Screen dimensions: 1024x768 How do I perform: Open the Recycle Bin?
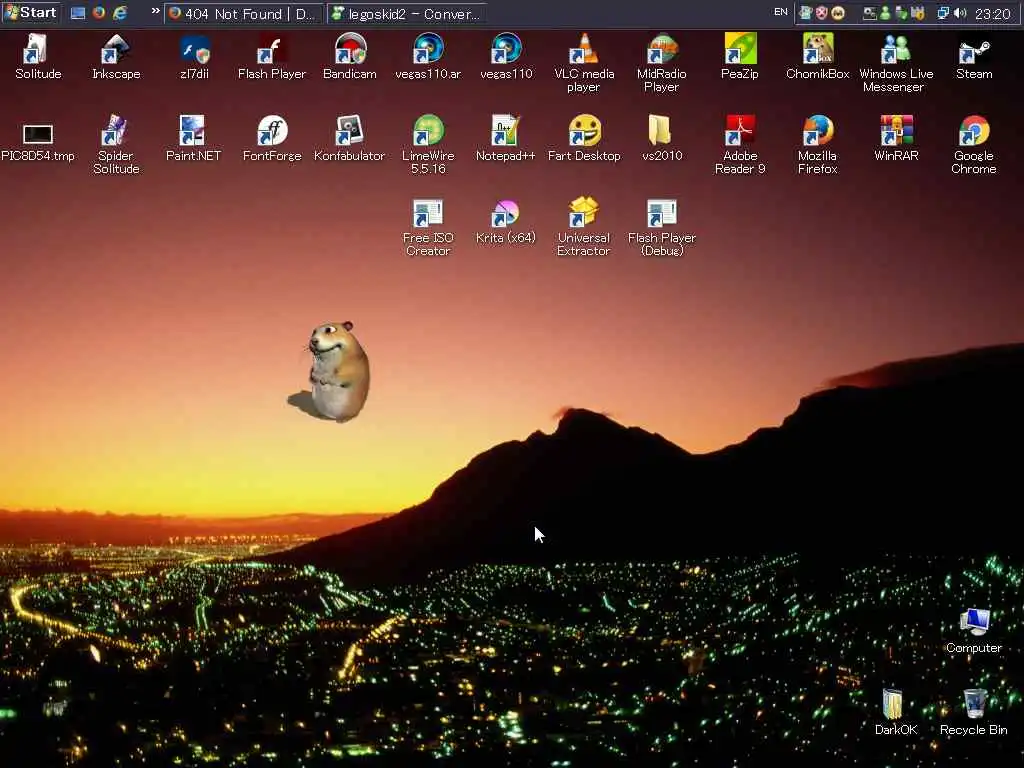click(974, 712)
